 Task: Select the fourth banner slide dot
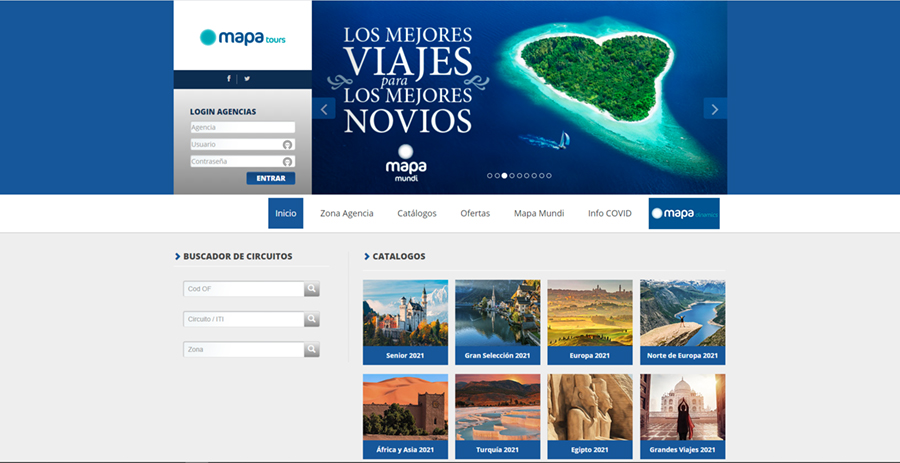(x=512, y=176)
